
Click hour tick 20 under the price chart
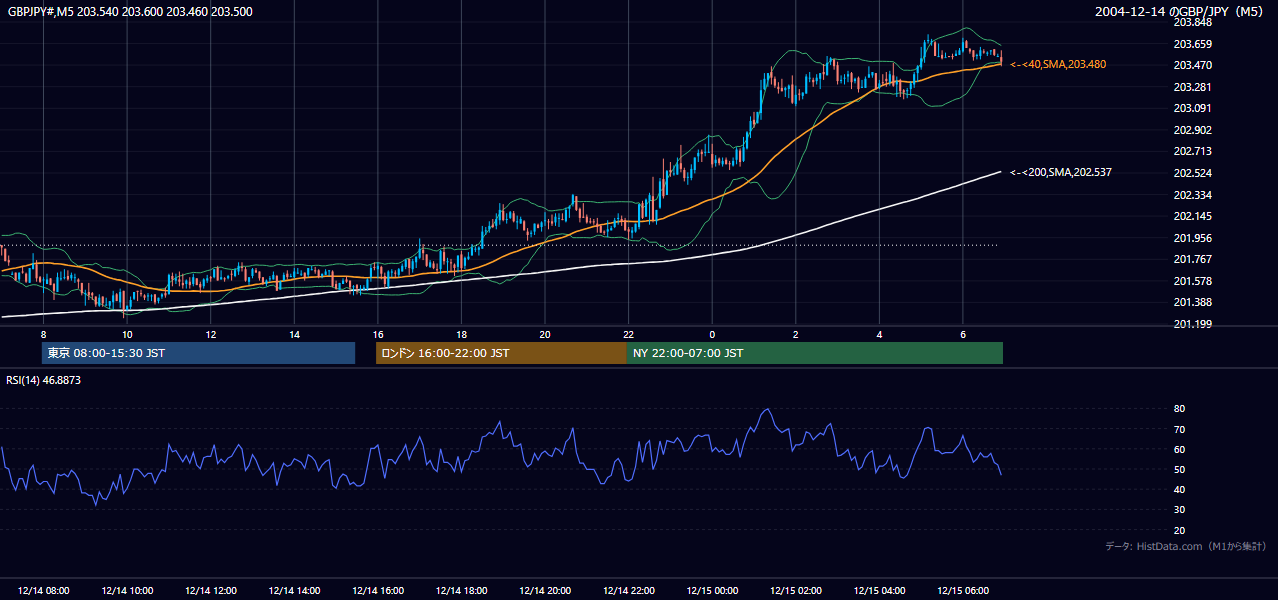pyautogui.click(x=545, y=334)
